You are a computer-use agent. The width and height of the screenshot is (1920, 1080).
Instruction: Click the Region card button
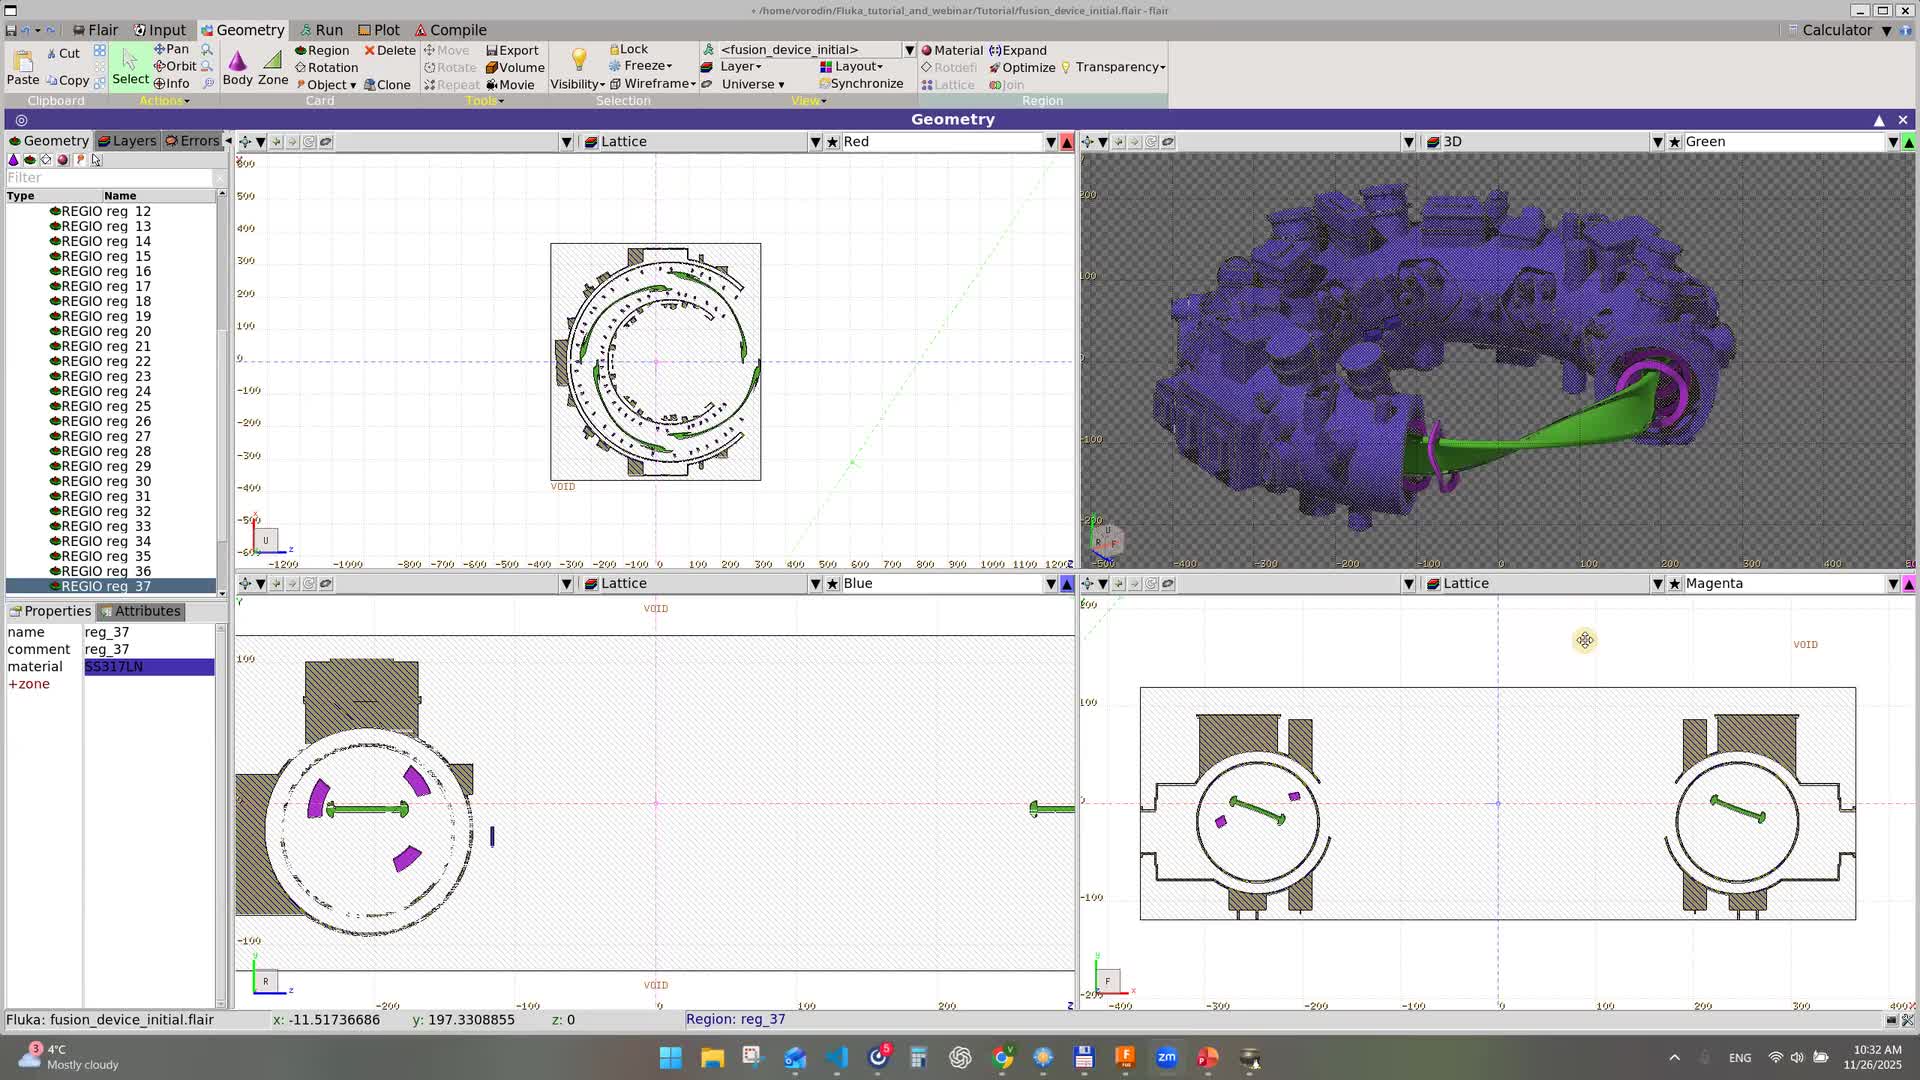pyautogui.click(x=322, y=50)
